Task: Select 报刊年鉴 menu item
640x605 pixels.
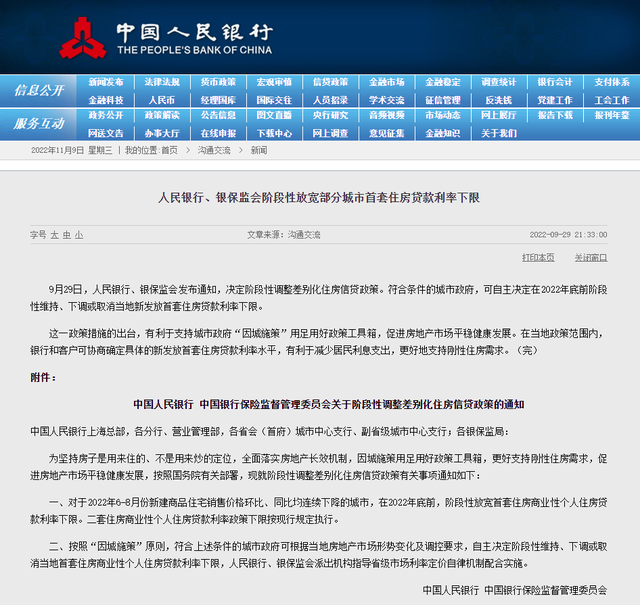Action: pyautogui.click(x=612, y=115)
